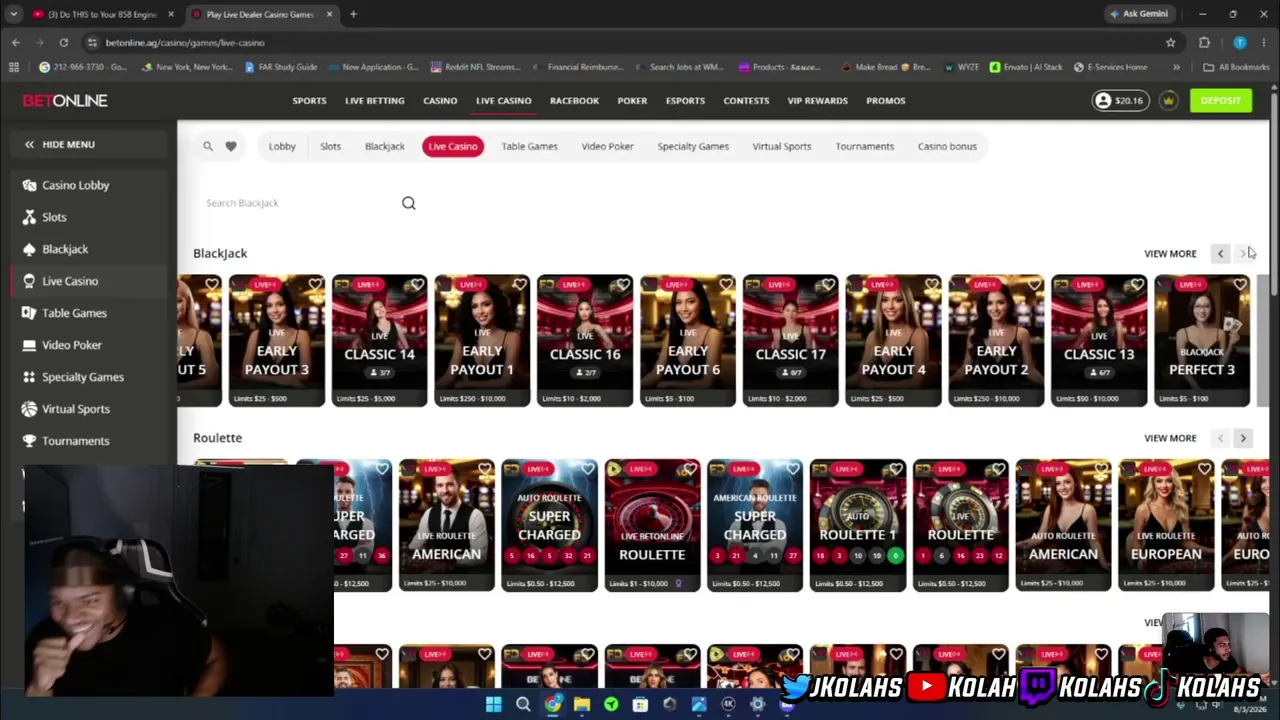Open VIP Rewards in top navigation

(x=817, y=100)
